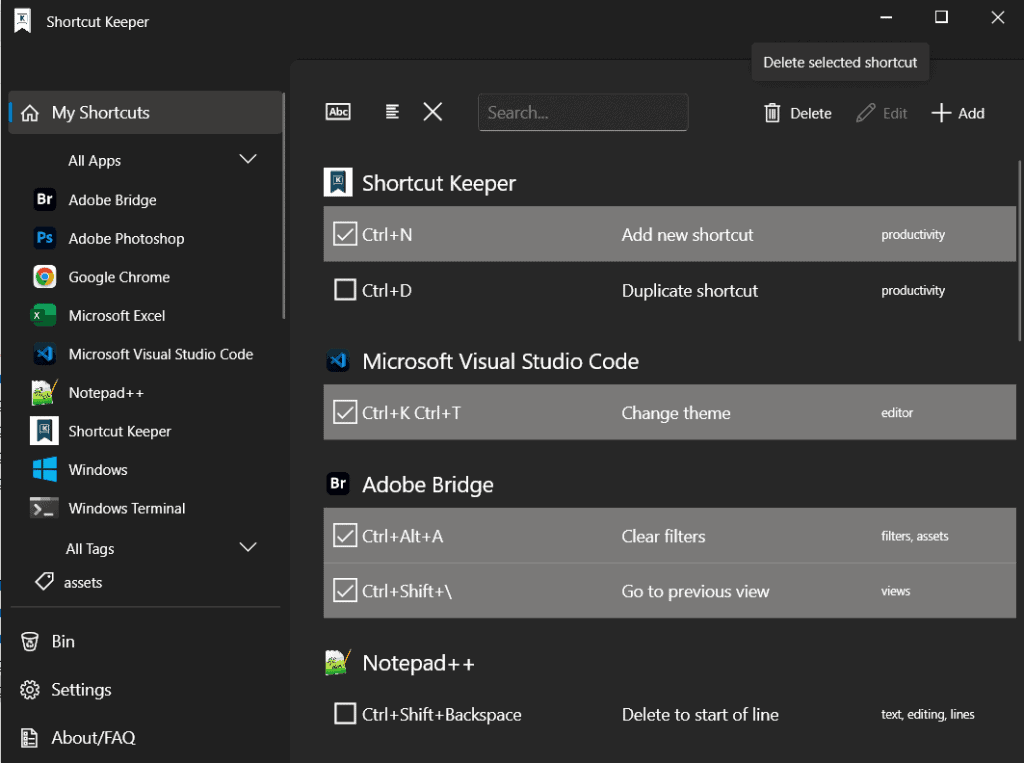Click the 'editor' tag text

(x=897, y=412)
